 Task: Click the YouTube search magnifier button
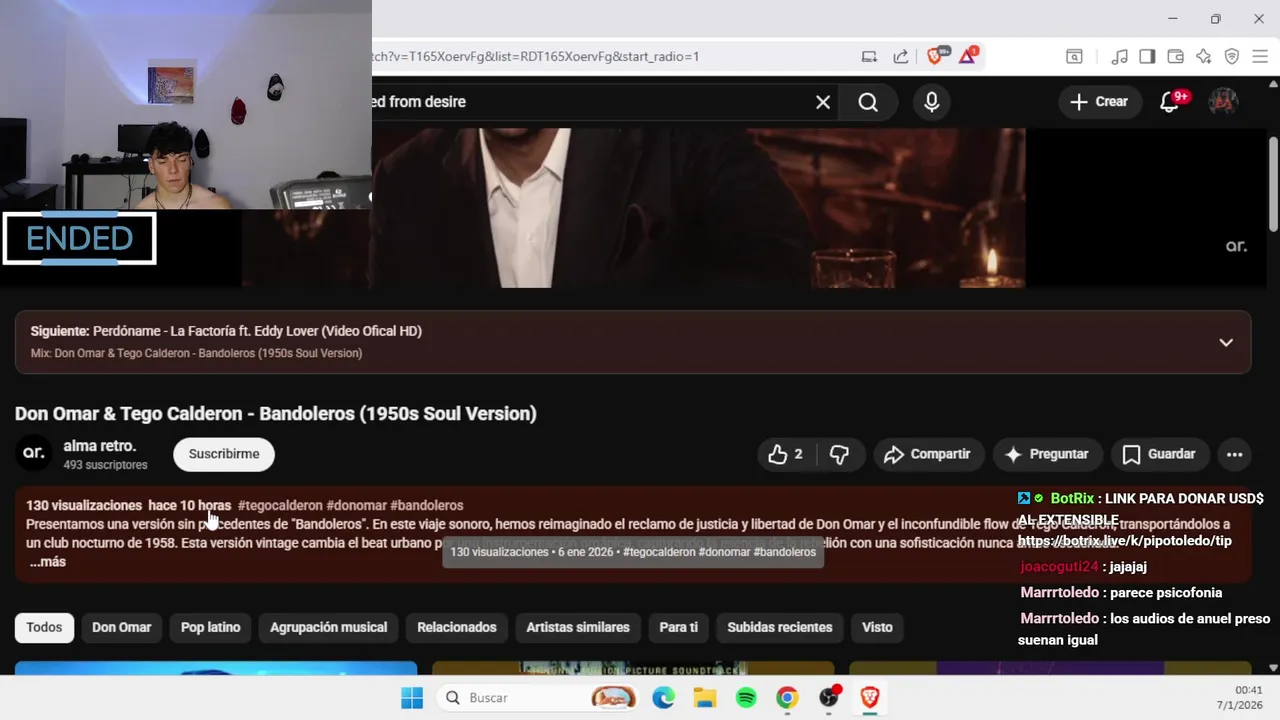[x=868, y=102]
